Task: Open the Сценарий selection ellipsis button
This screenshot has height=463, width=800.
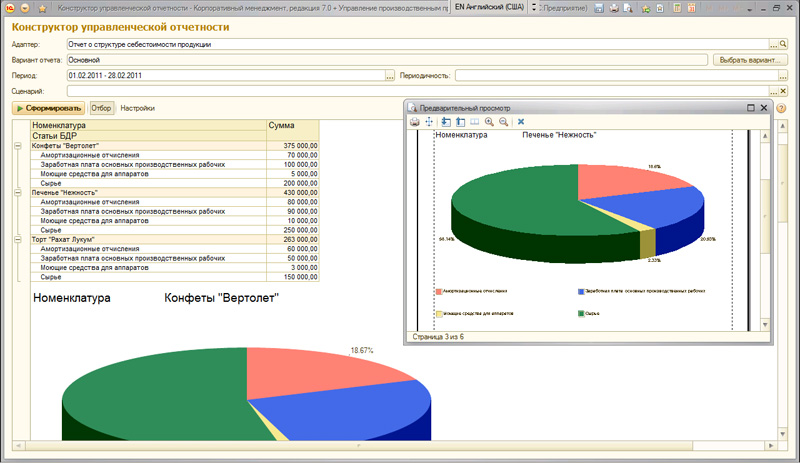Action: click(774, 91)
